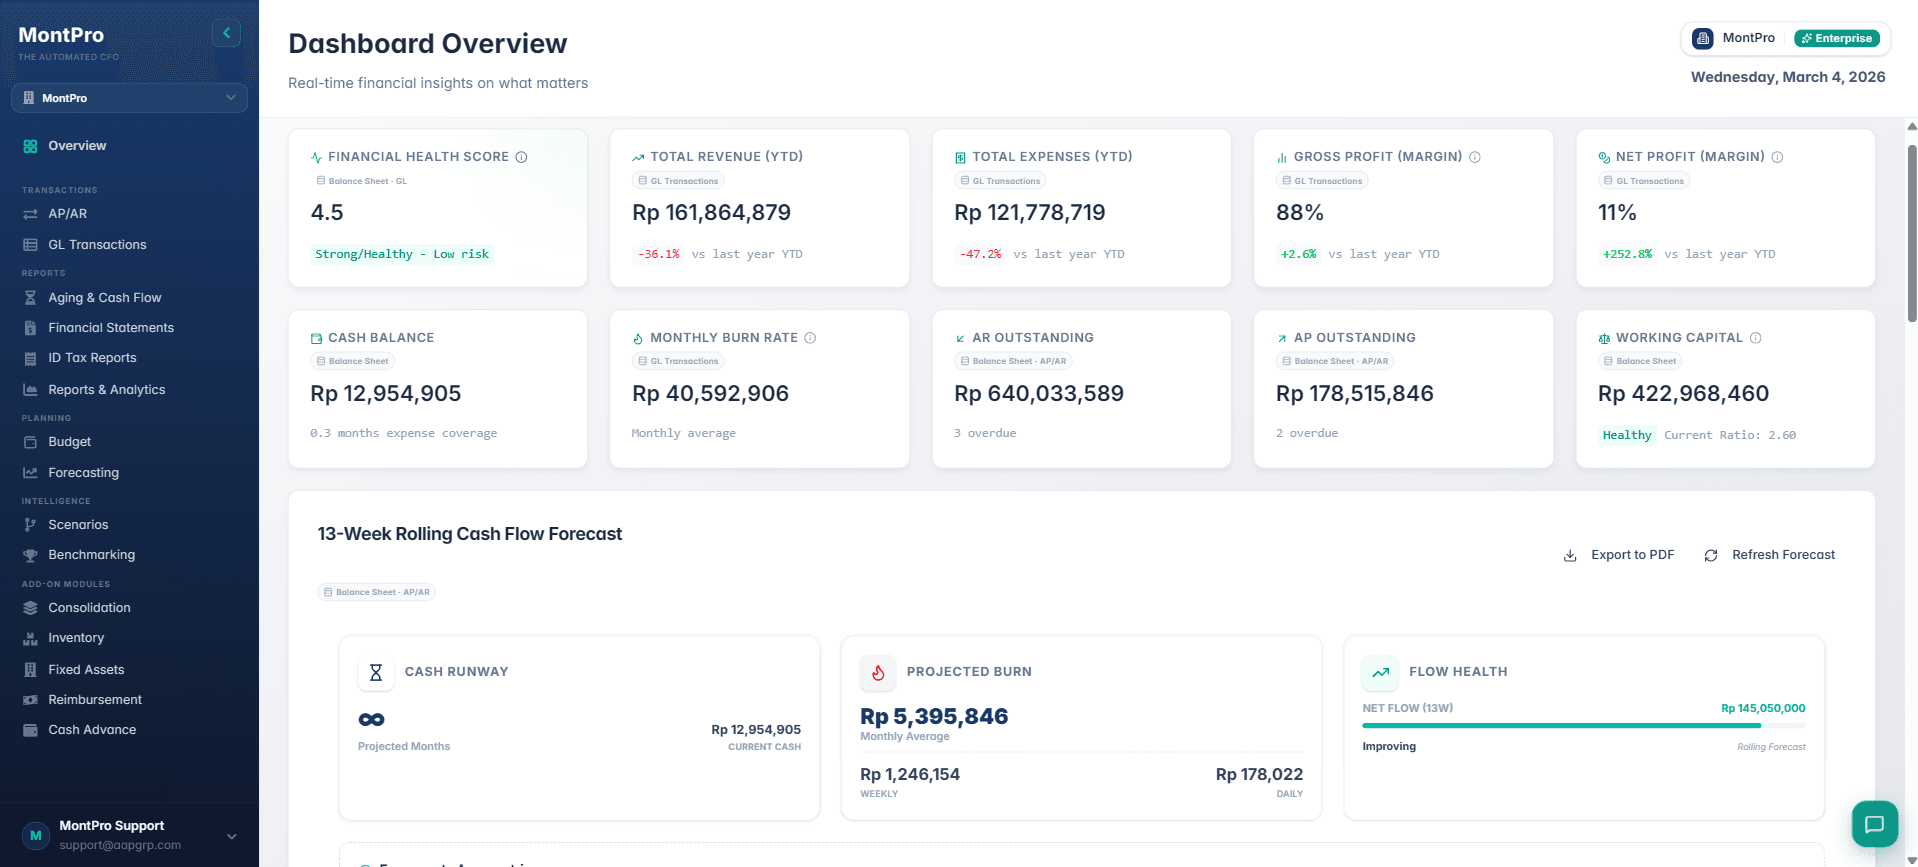This screenshot has height=867, width=1918.
Task: Click the Consolidation layers icon
Action: 30,608
